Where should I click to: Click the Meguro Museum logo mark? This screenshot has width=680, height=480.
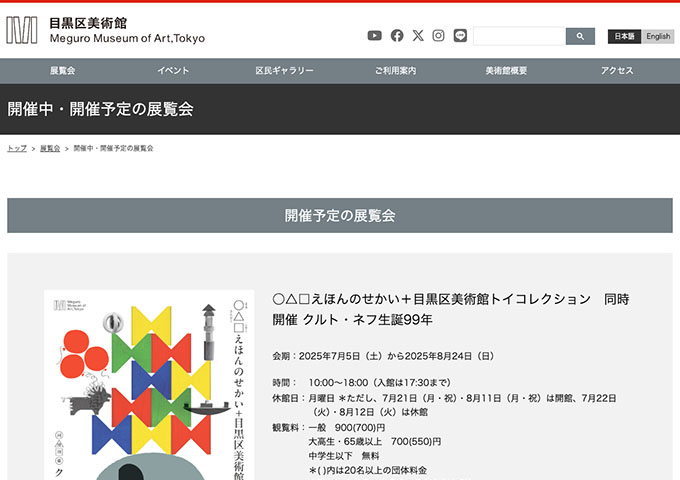point(22,30)
